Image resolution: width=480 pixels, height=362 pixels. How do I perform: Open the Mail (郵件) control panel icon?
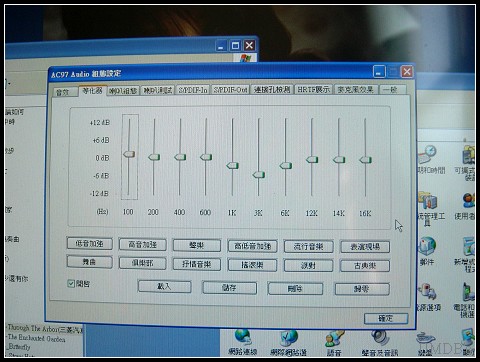(427, 246)
